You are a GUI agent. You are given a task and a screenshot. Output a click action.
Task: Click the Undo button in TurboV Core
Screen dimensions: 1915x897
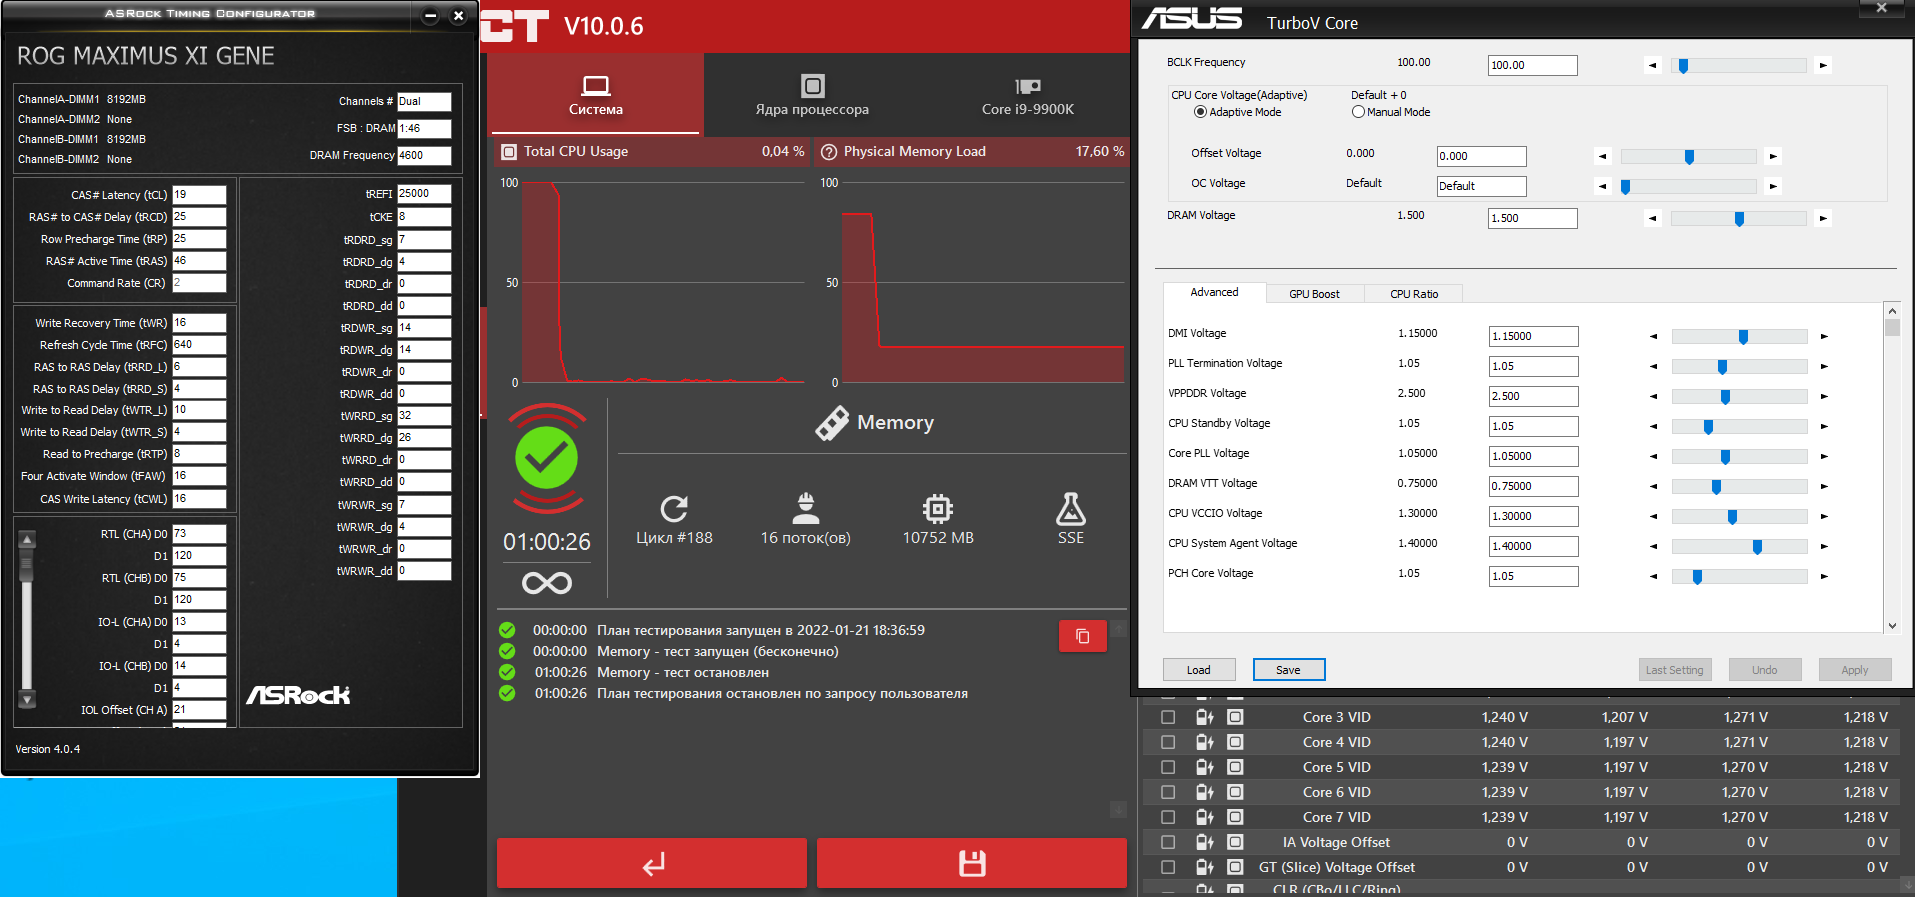pyautogui.click(x=1765, y=670)
